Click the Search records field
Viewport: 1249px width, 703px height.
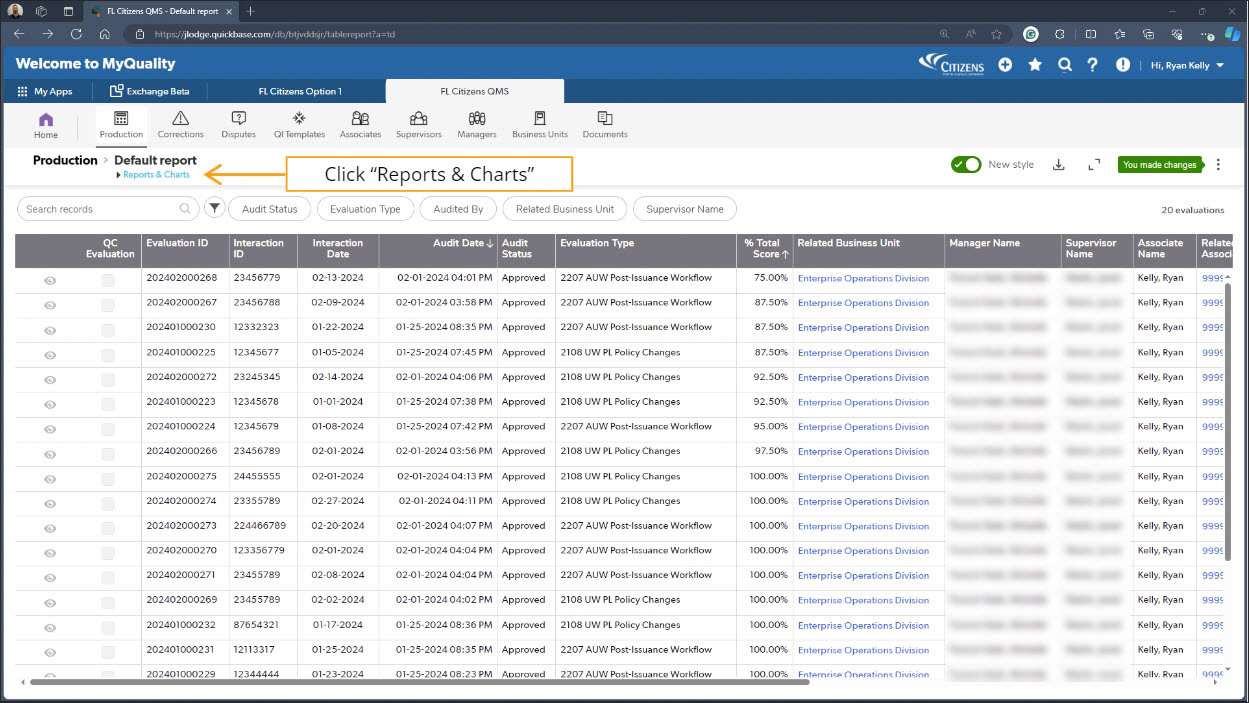(107, 209)
